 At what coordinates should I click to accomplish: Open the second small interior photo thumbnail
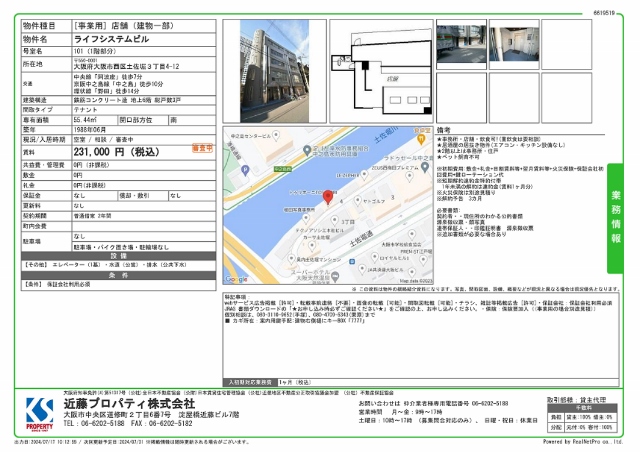tap(514, 44)
